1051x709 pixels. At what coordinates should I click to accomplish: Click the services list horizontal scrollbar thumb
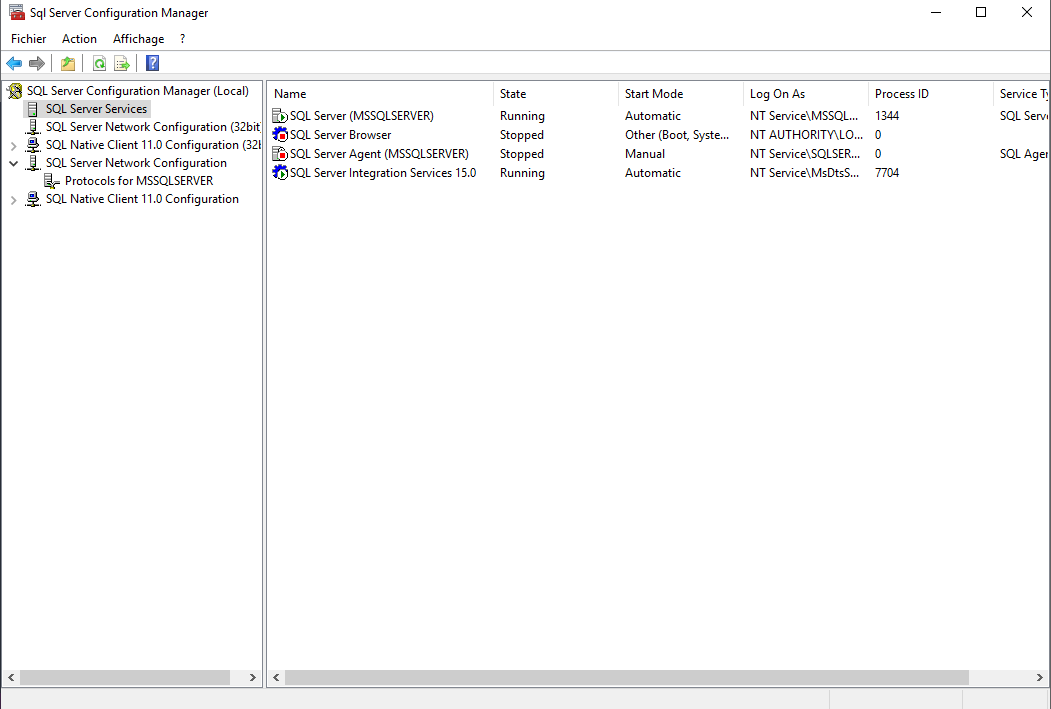click(627, 678)
